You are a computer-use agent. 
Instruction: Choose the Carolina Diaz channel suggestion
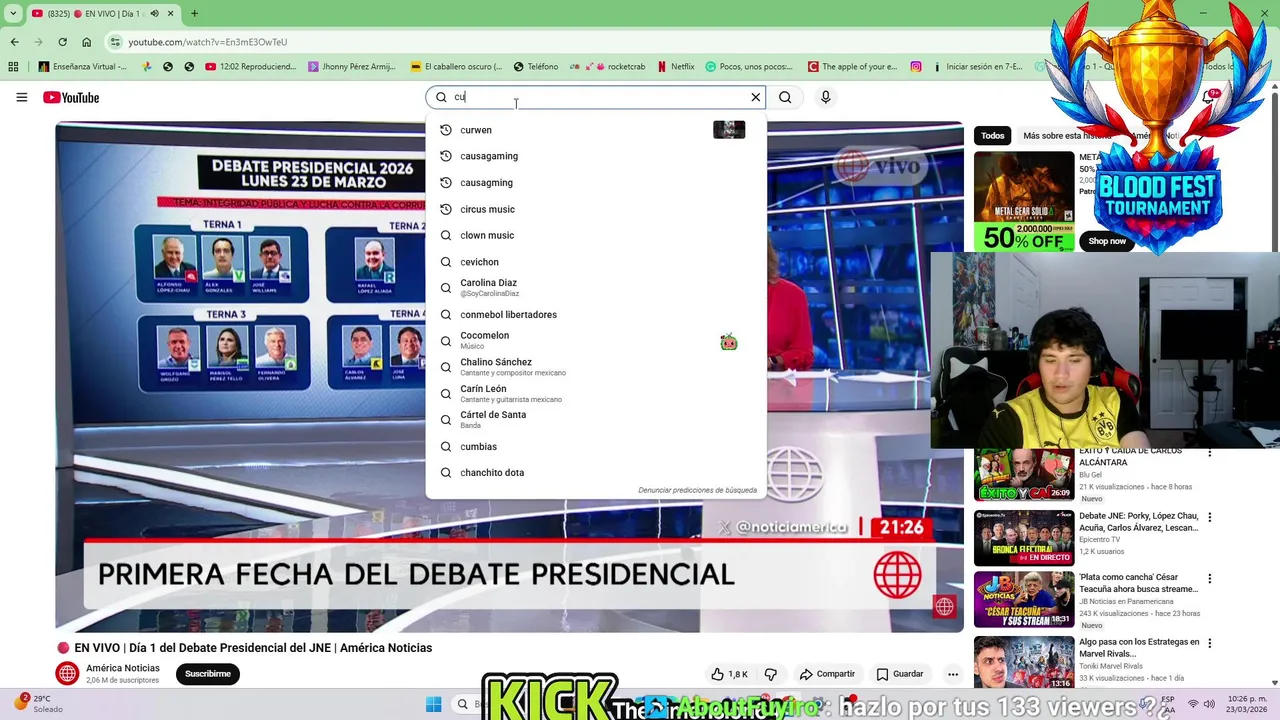tap(596, 288)
